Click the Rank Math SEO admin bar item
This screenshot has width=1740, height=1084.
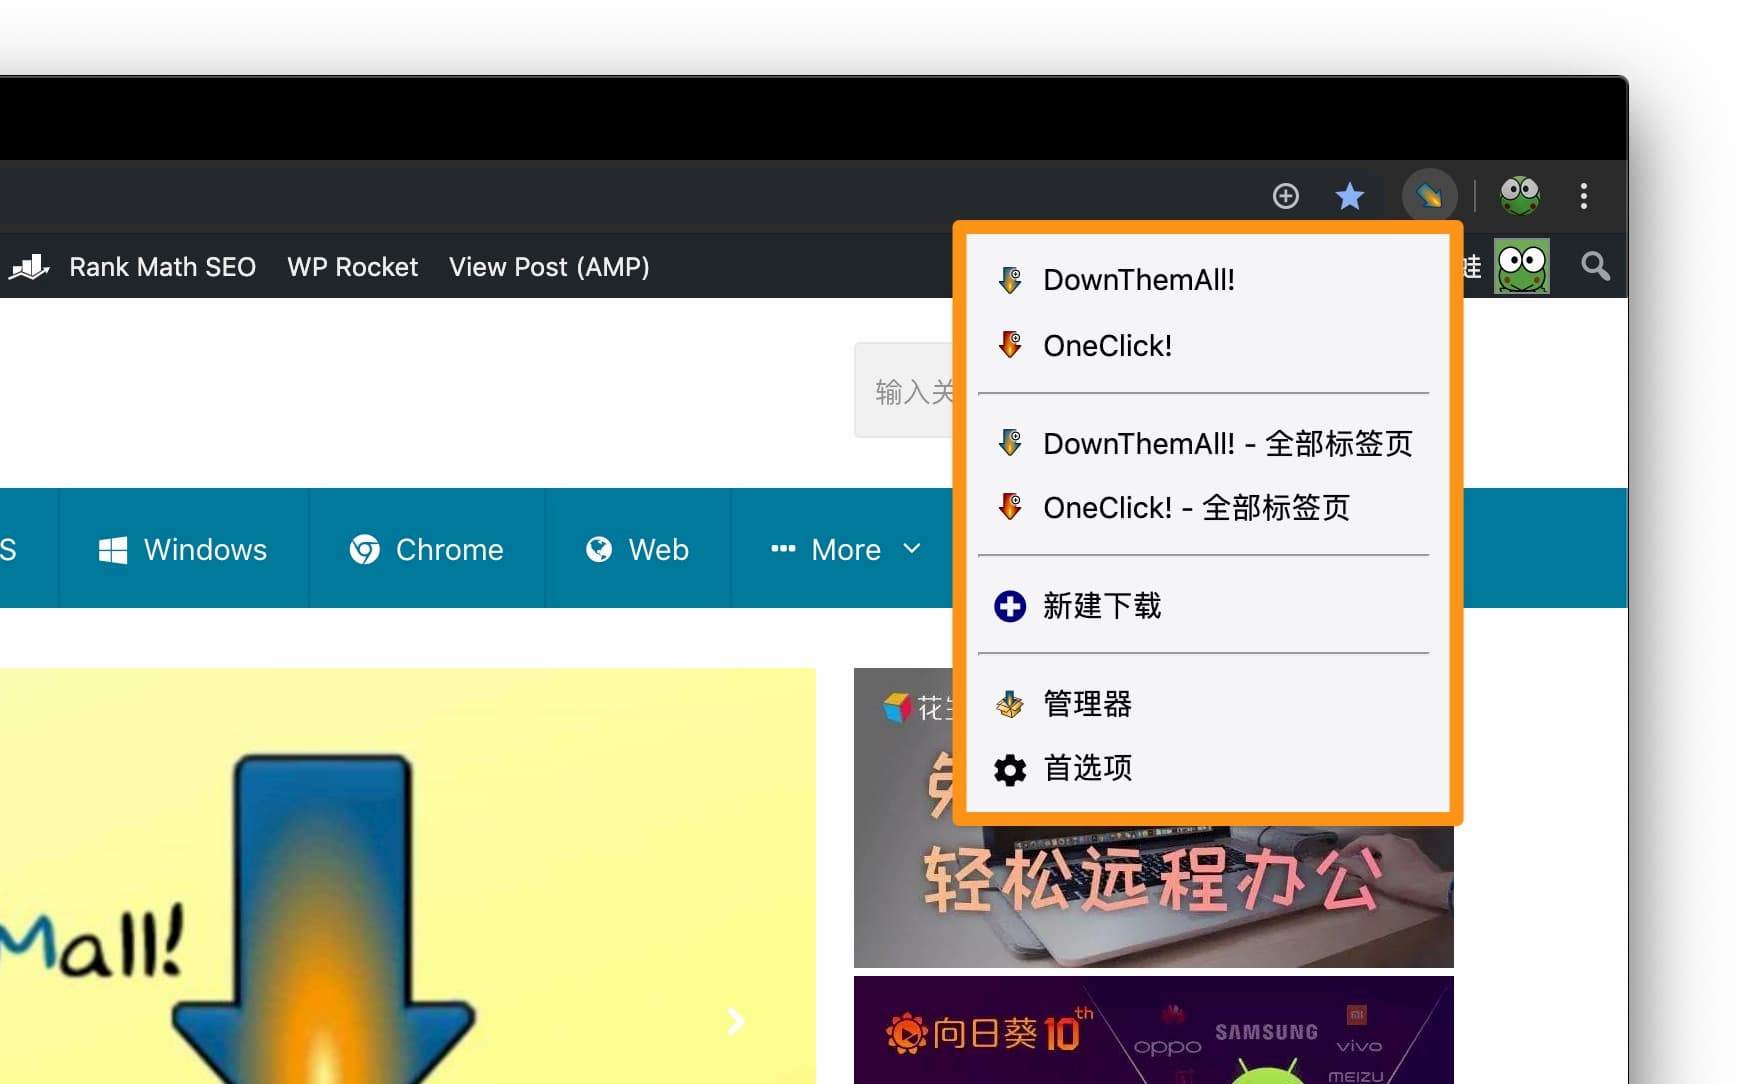tap(133, 267)
